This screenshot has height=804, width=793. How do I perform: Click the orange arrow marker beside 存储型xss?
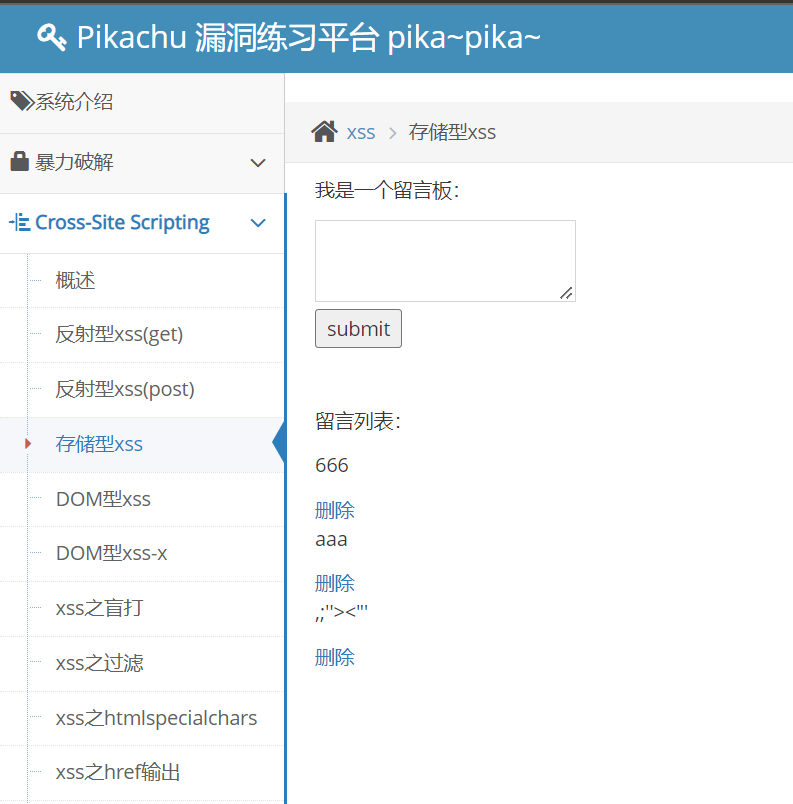point(28,444)
